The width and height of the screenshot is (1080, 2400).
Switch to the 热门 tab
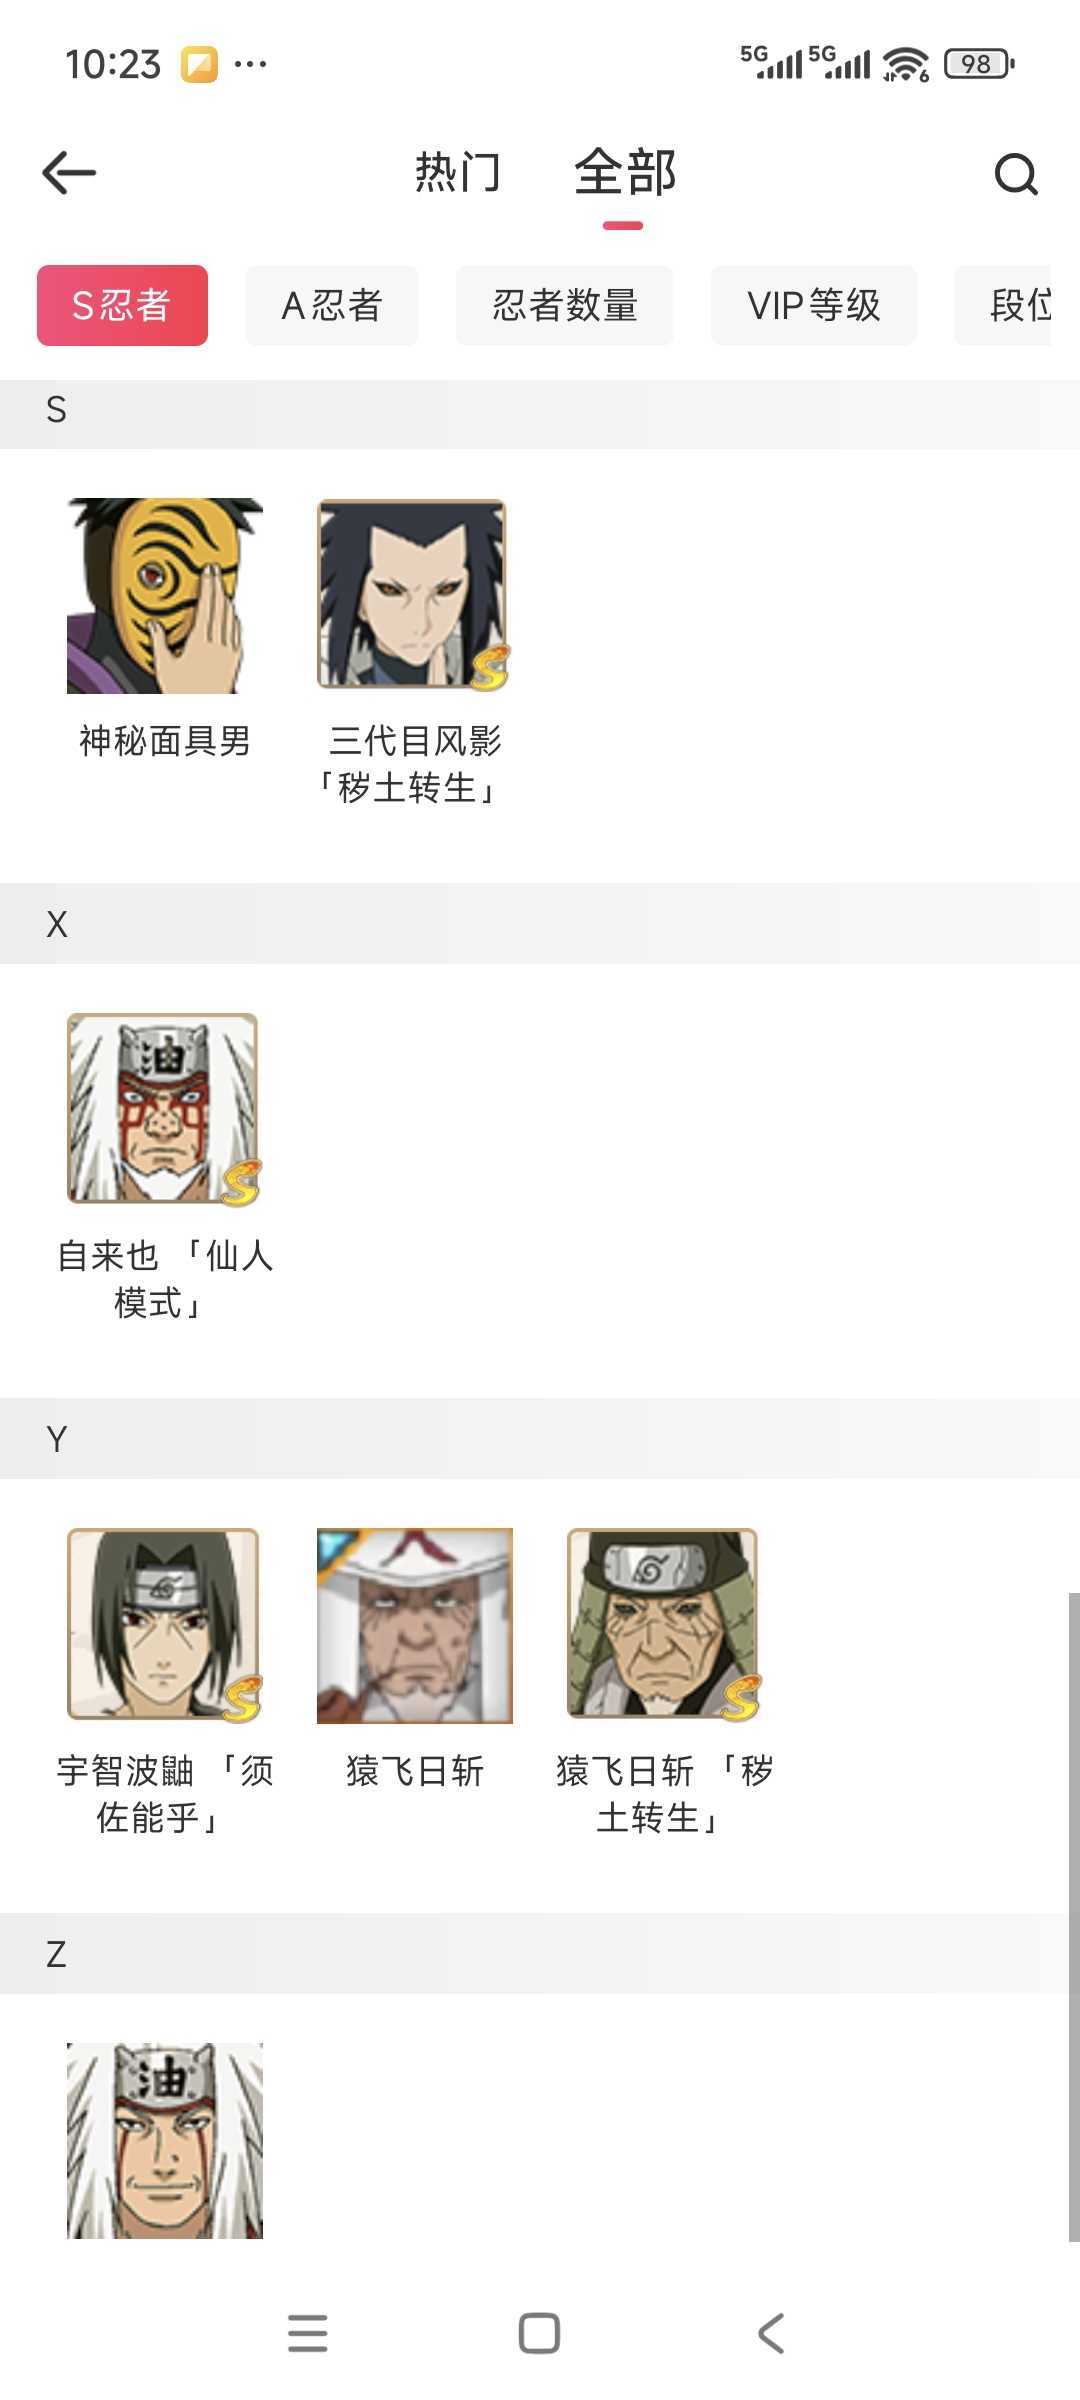(x=457, y=172)
